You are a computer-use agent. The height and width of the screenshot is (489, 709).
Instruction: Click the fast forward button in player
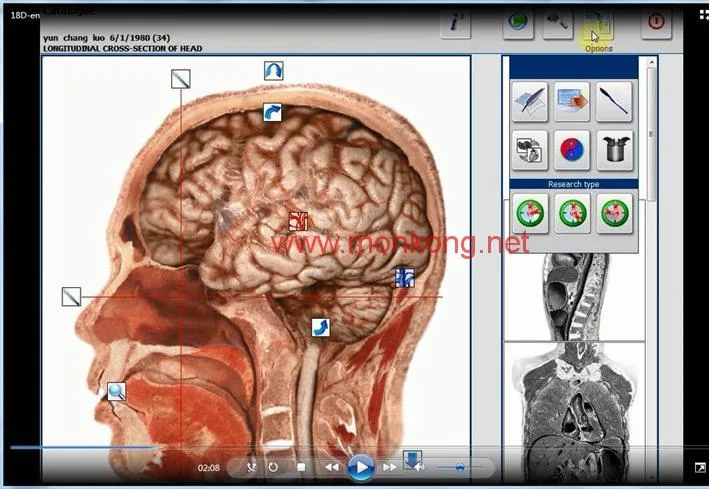click(x=389, y=467)
